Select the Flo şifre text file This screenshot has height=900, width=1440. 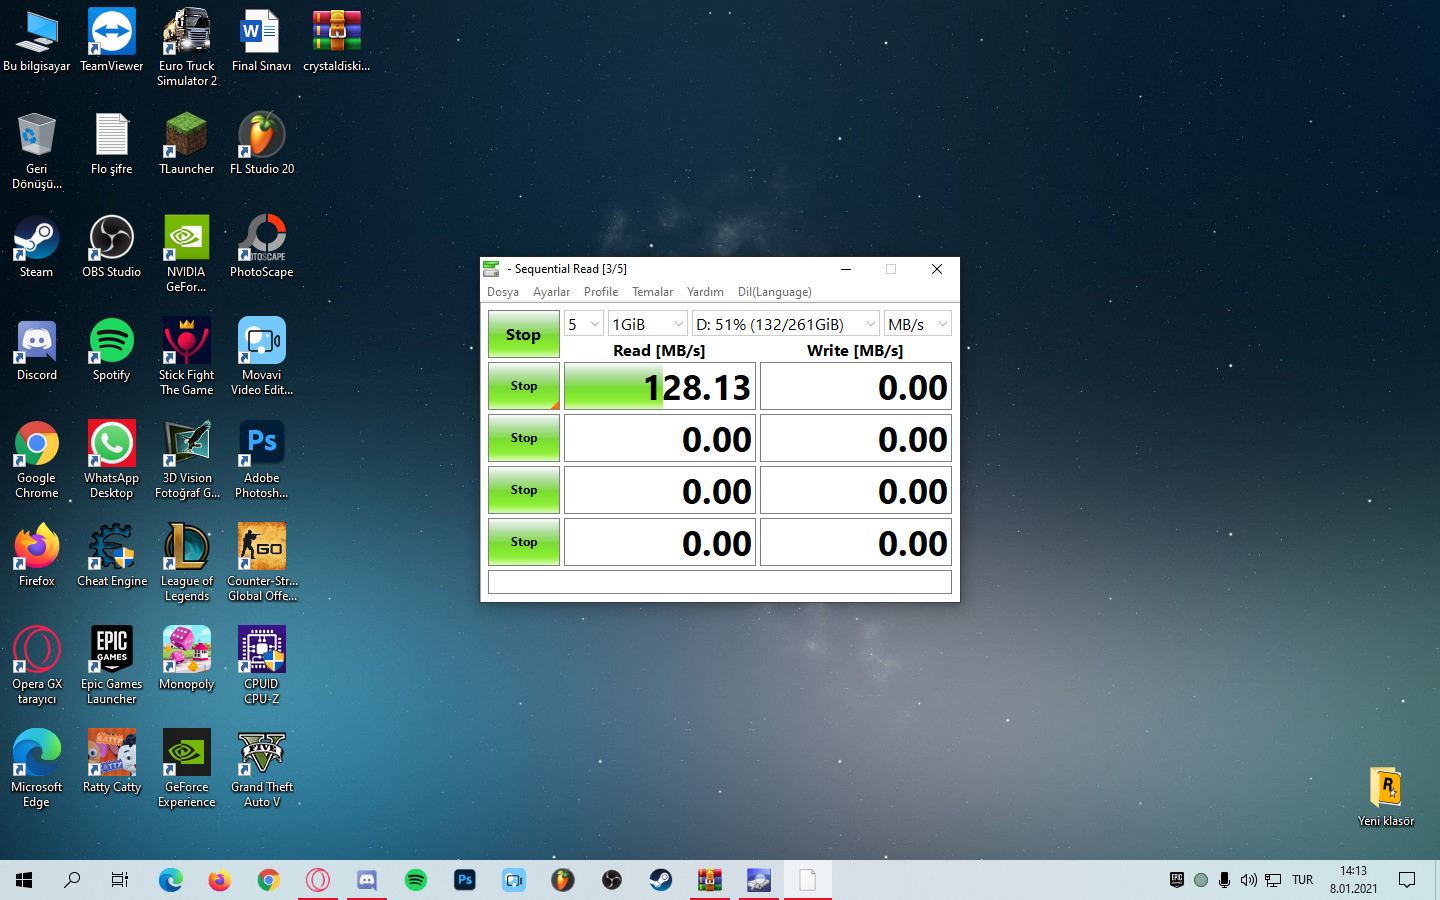[111, 145]
